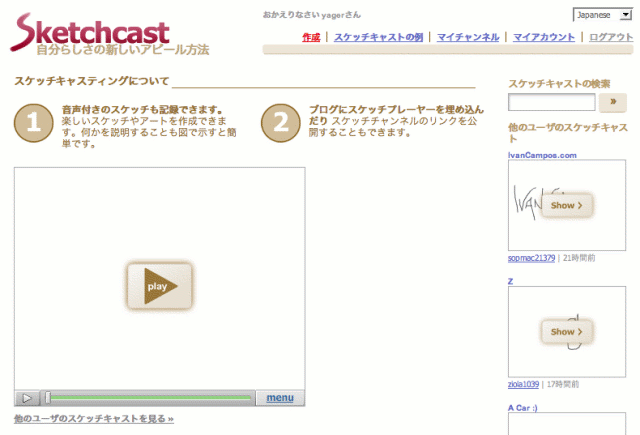Click the small play icon in player bar
Image resolution: width=640 pixels, height=435 pixels.
click(x=27, y=398)
